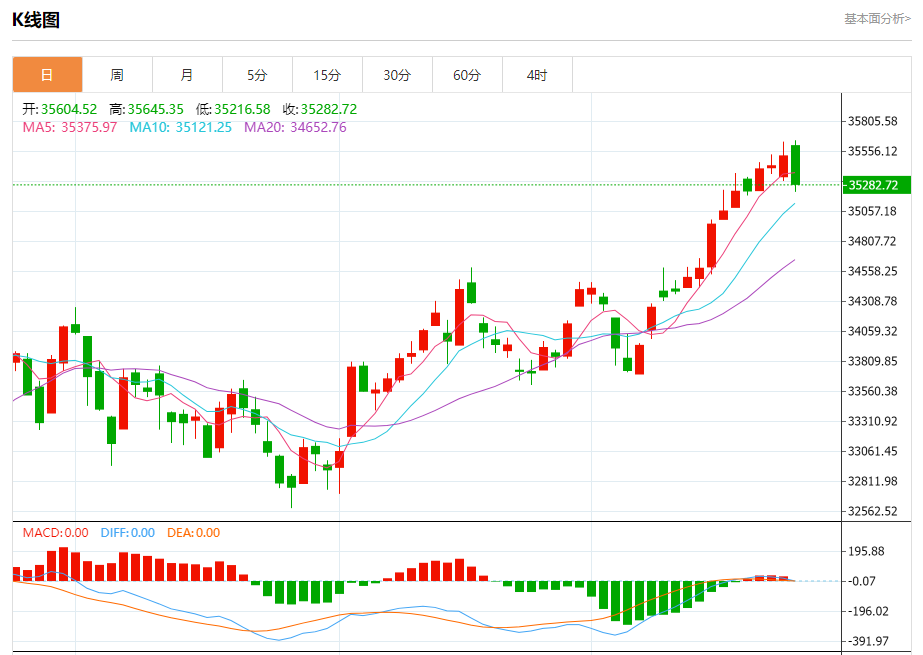Select the 日 daily chart tab
This screenshot has width=923, height=655.
47,75
